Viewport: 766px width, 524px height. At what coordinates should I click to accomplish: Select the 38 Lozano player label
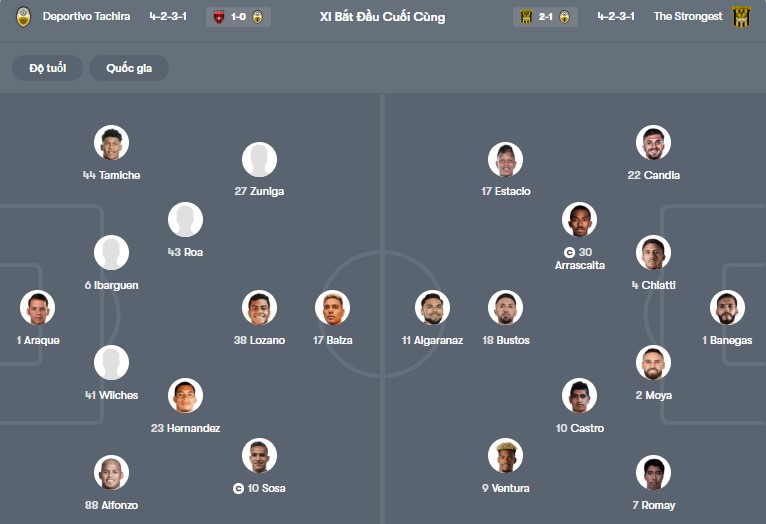[x=259, y=340]
